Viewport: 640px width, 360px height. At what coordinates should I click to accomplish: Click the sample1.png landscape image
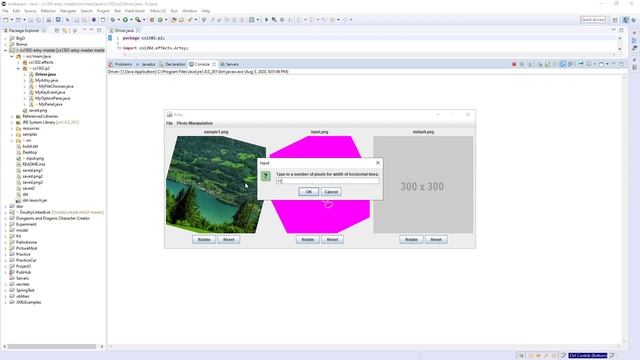[216, 184]
